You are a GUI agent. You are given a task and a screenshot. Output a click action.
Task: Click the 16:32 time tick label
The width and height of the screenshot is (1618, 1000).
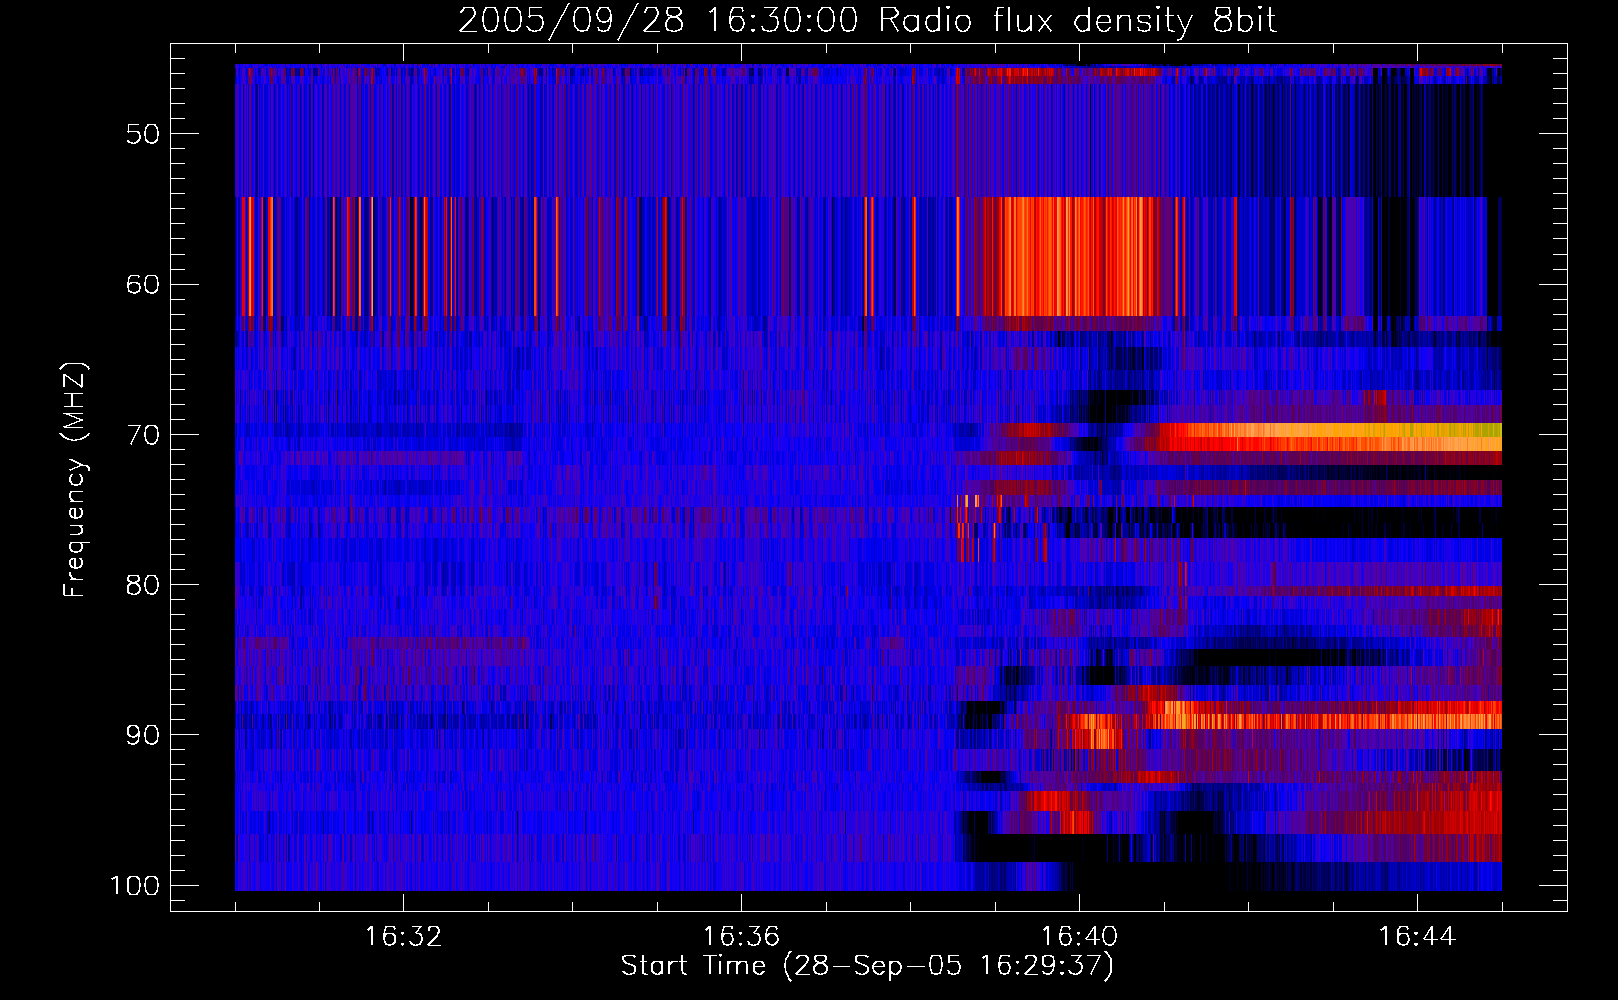(403, 937)
